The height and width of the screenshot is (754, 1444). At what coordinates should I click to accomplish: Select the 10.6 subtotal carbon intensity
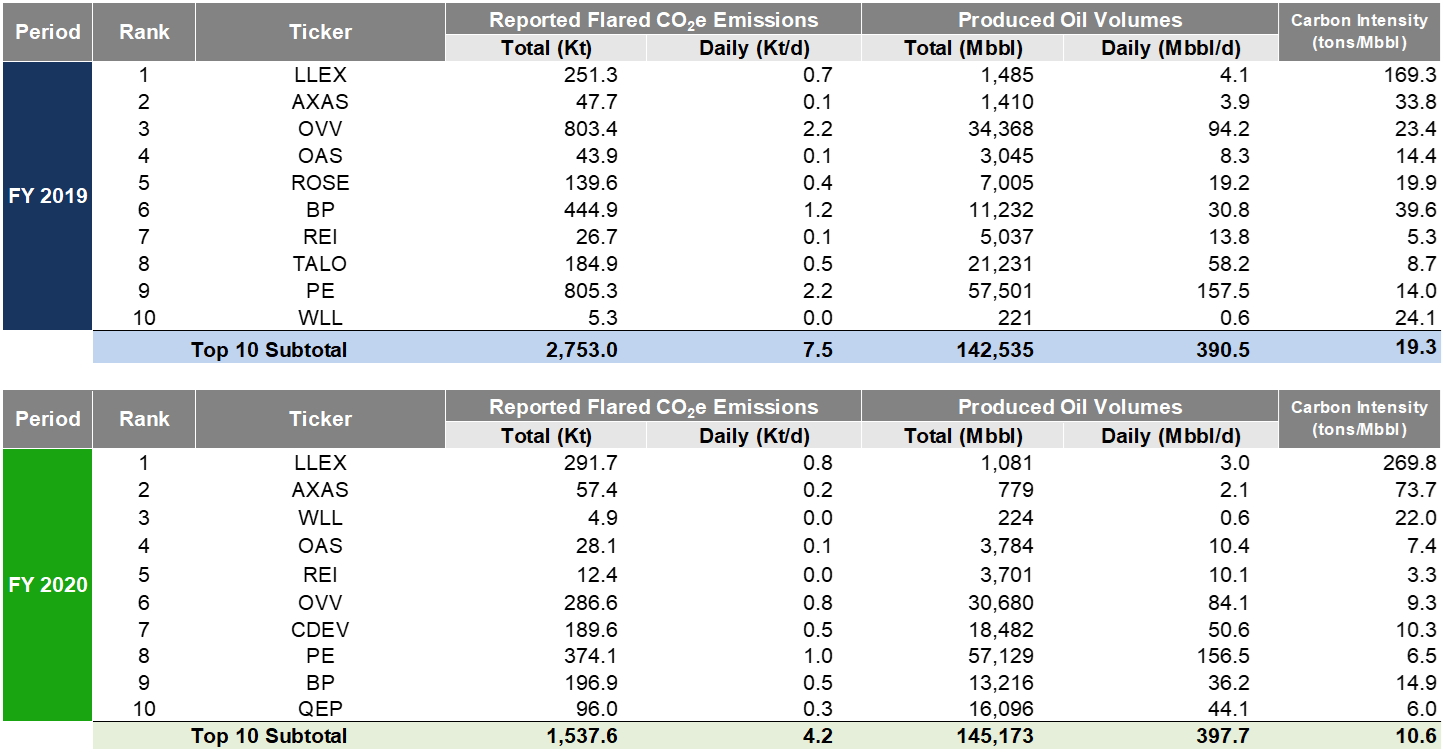(x=1415, y=735)
